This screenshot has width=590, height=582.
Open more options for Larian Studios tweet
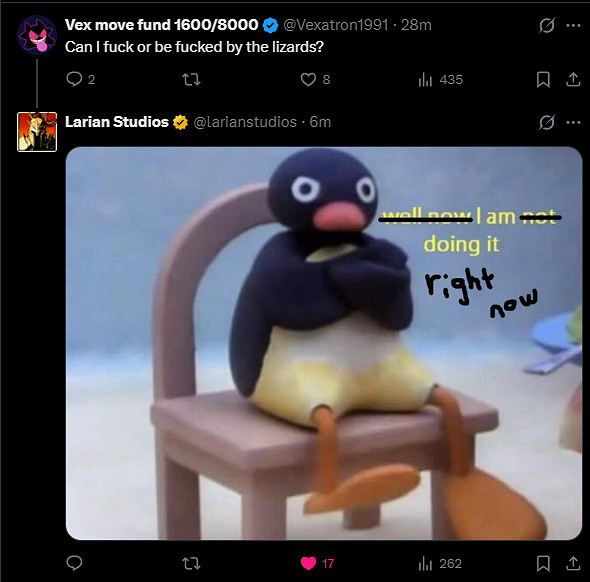tap(573, 122)
